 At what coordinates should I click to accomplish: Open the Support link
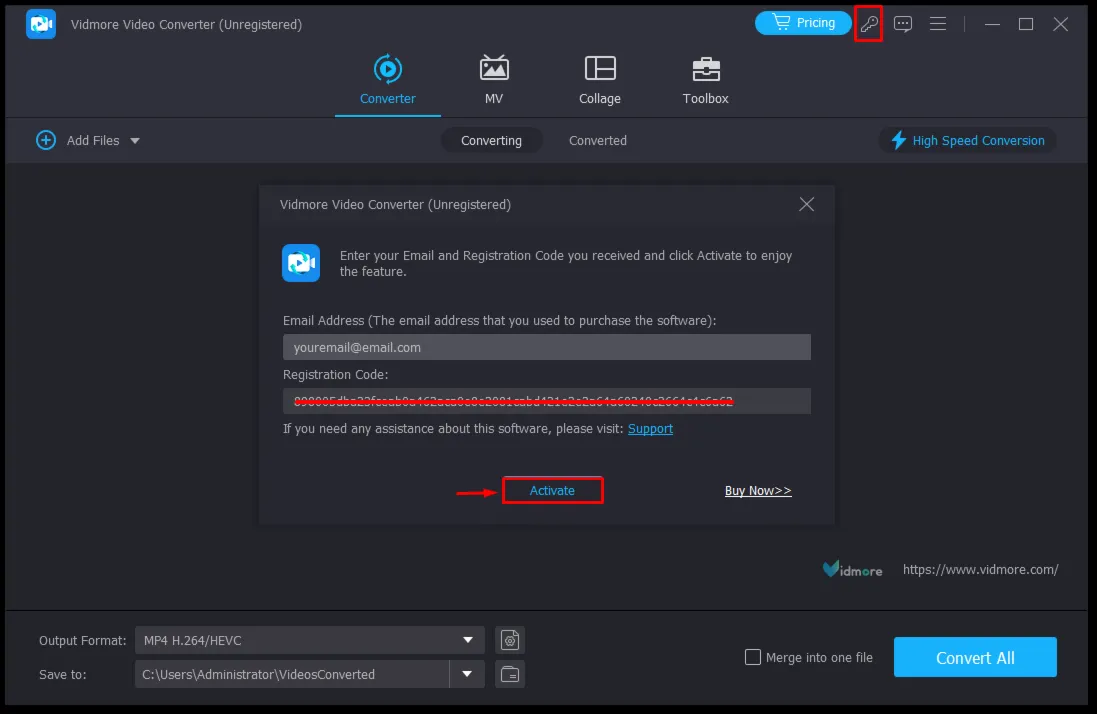click(650, 429)
